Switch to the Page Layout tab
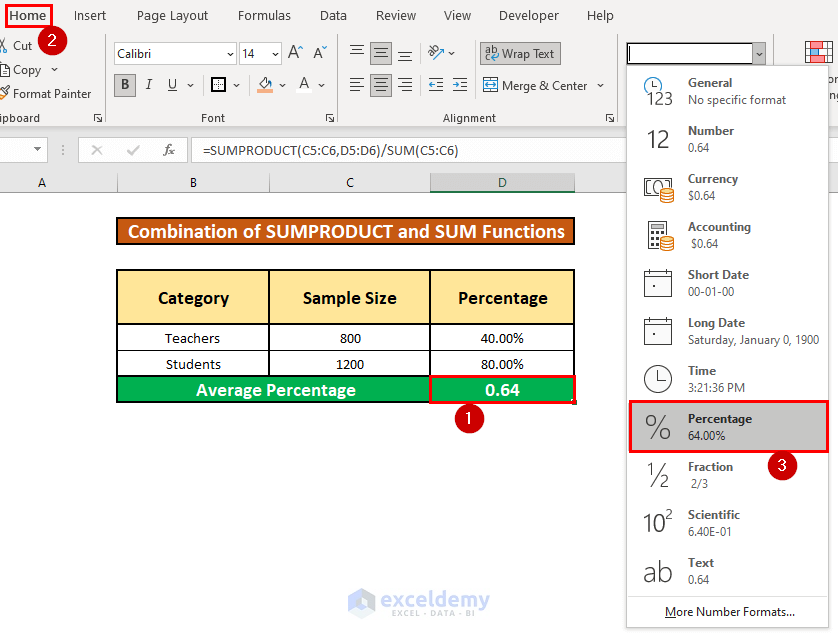 point(172,16)
